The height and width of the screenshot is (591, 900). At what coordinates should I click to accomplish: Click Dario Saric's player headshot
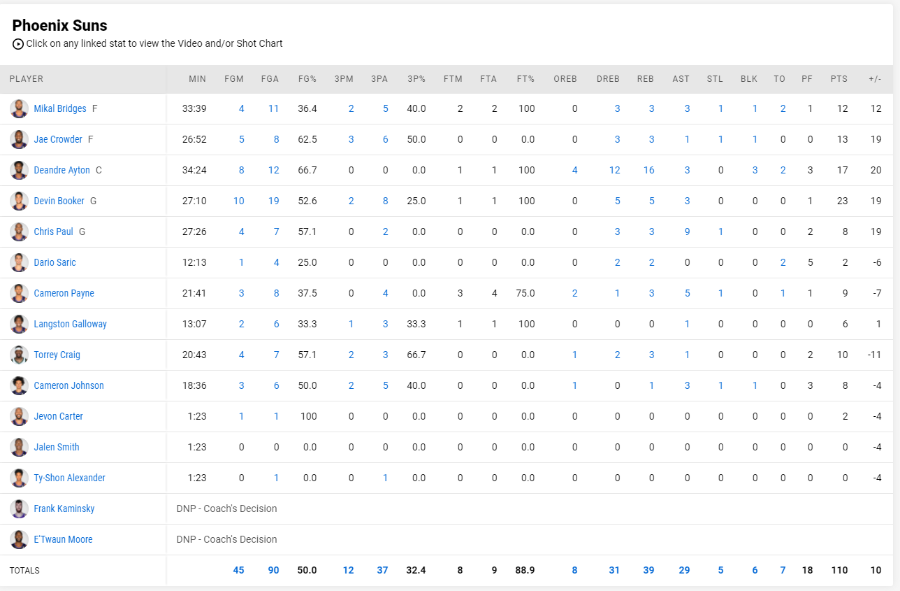pyautogui.click(x=19, y=262)
